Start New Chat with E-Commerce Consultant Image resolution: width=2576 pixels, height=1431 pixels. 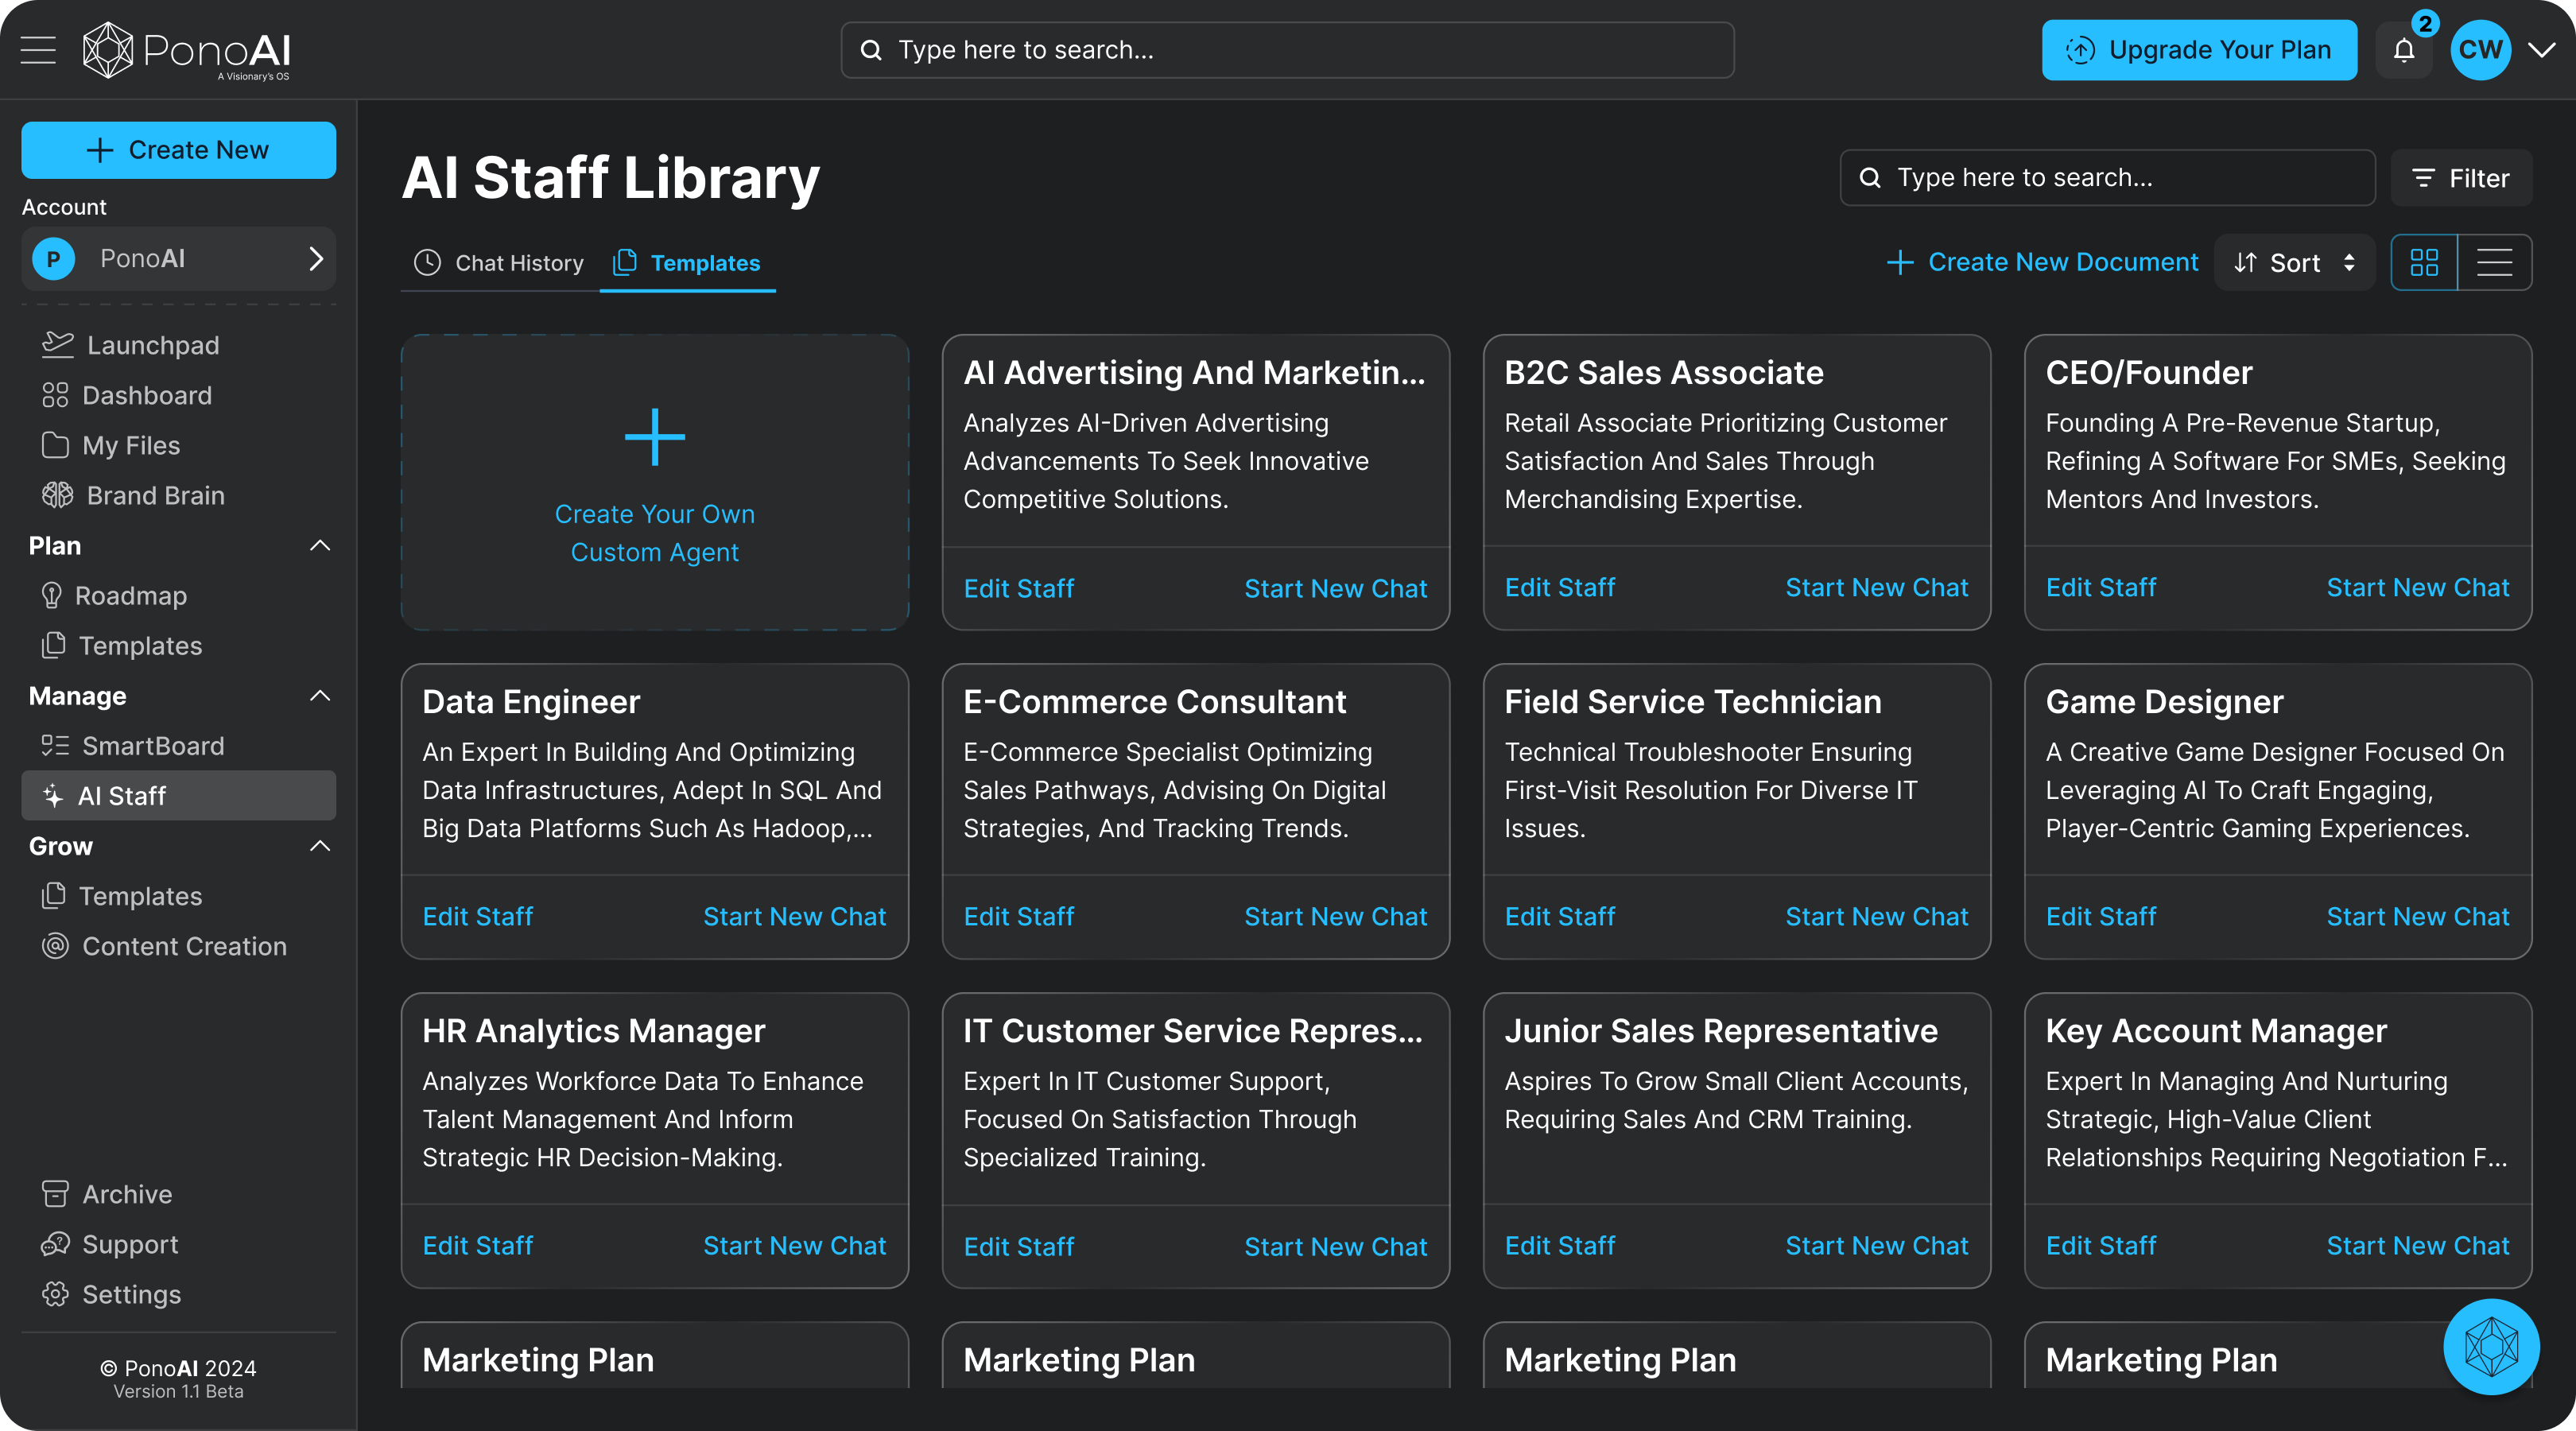pyautogui.click(x=1335, y=916)
